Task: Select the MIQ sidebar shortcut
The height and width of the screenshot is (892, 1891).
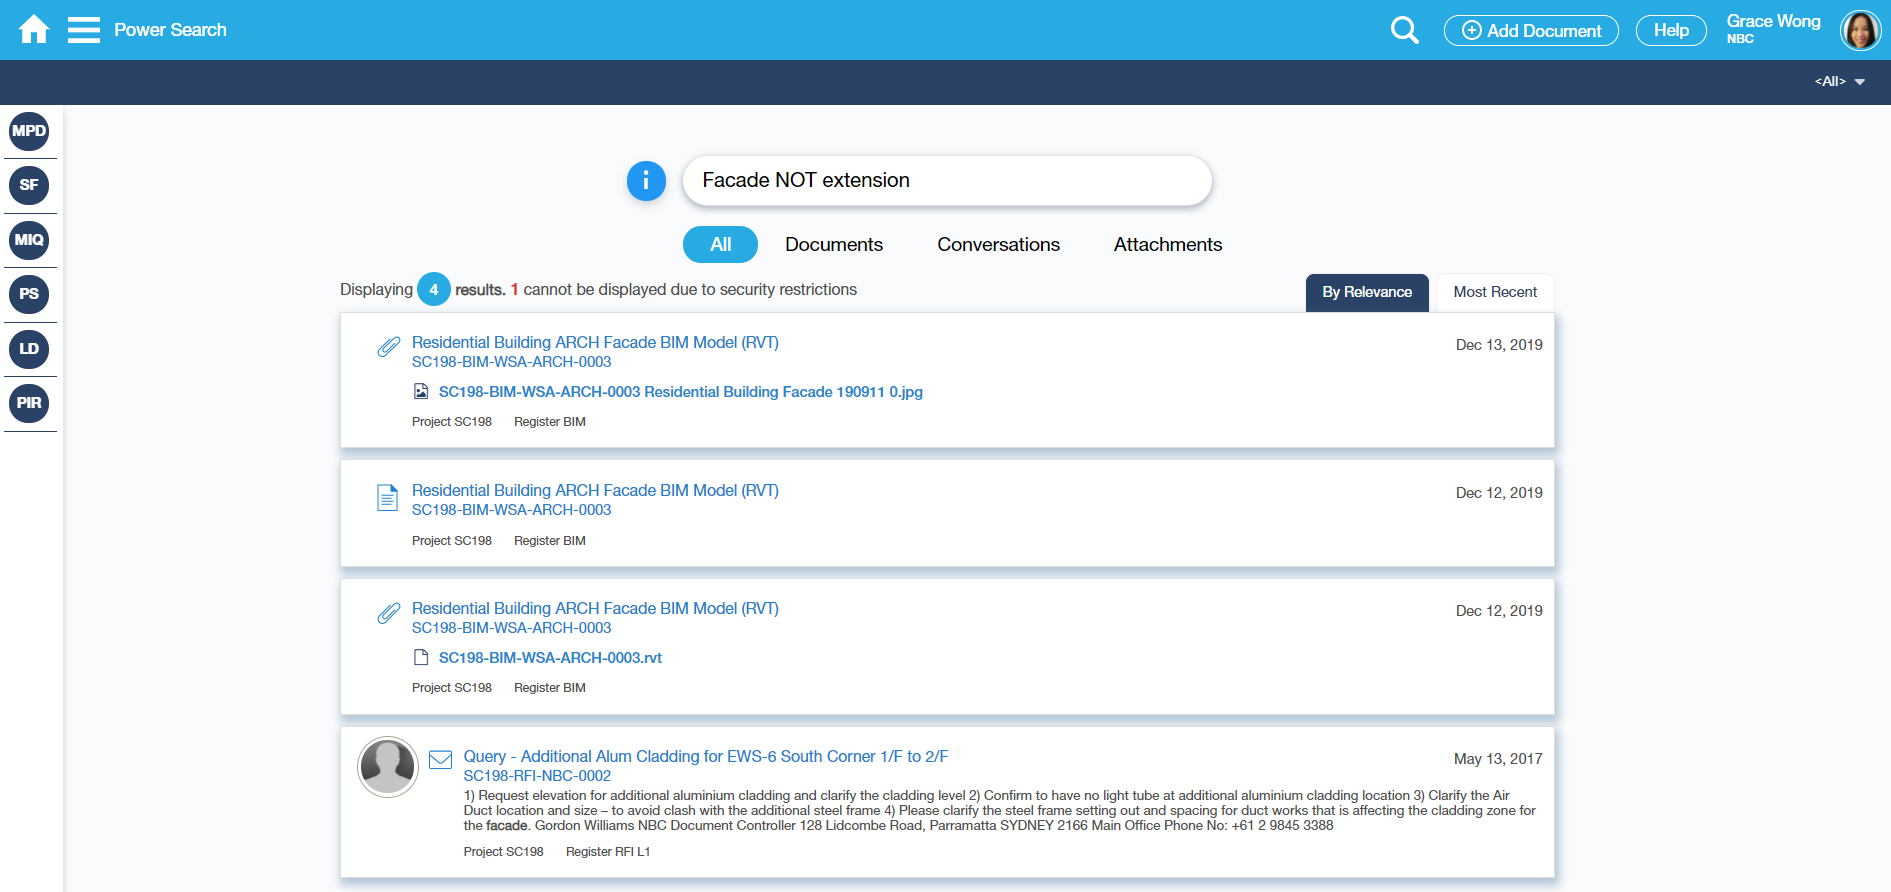Action: [x=29, y=240]
